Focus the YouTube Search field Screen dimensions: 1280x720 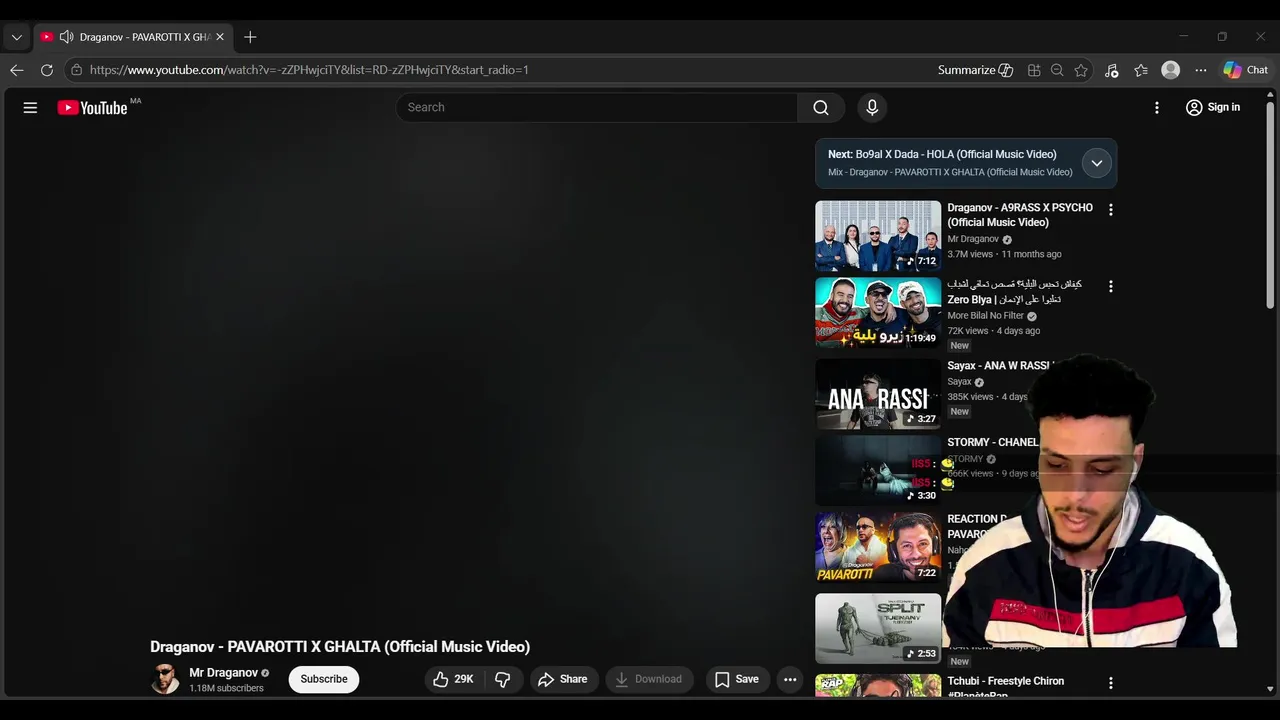[597, 108]
